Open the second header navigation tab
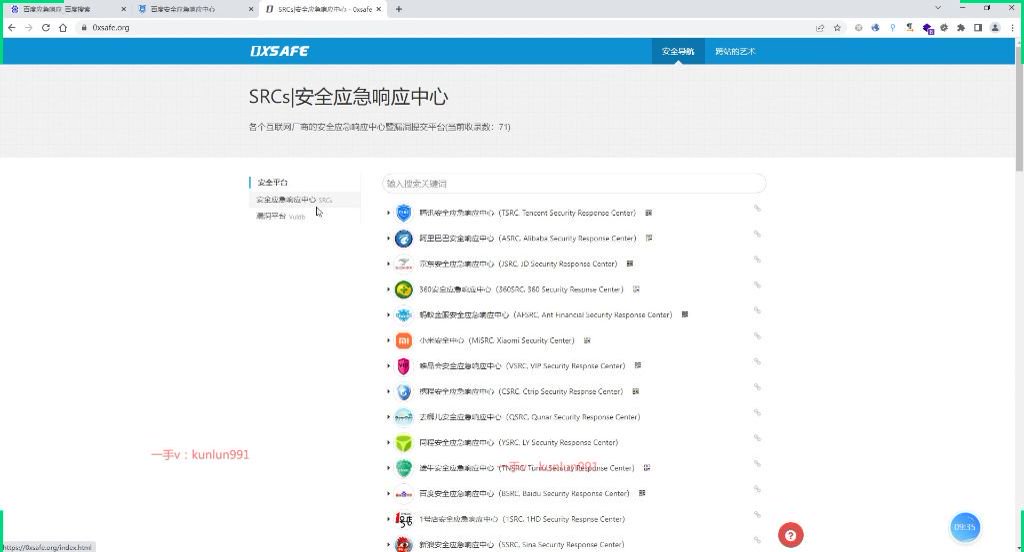Viewport: 1024px width, 552px height. pos(735,51)
